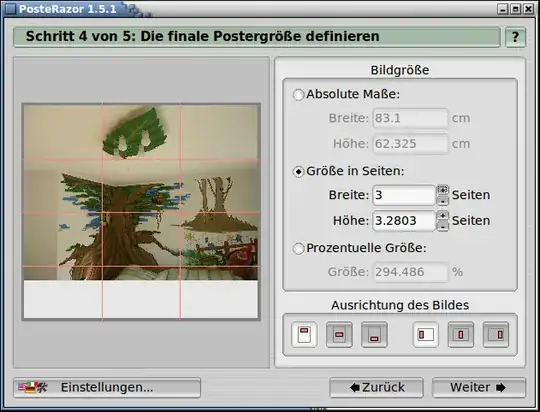
Task: Click the 'Schritt 4 von 5' heading
Action: 202,37
